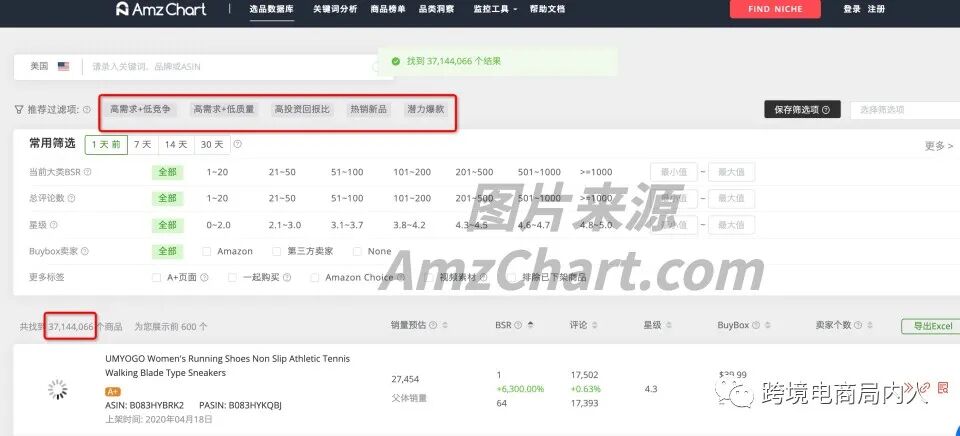Click help icon next to 当前大类BSR
Viewport: 960px width, 436px height.
tap(88, 172)
